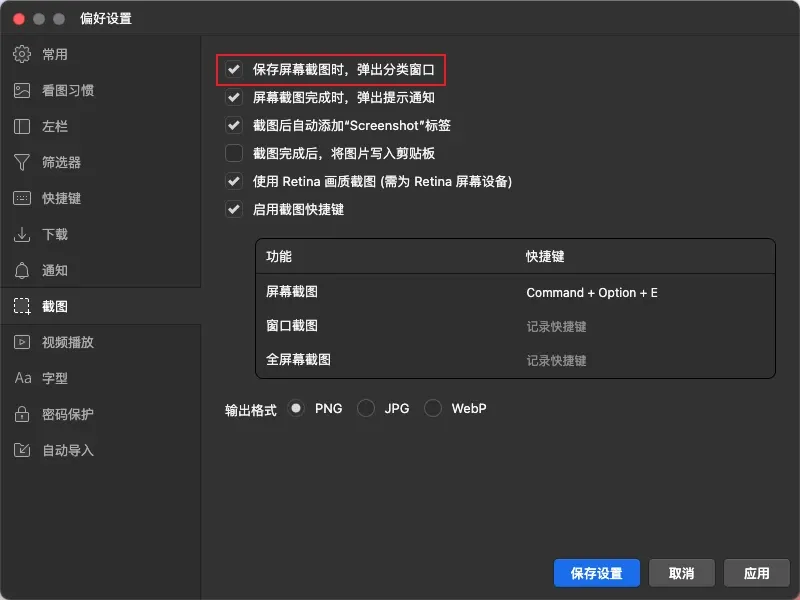
Task: Click the 保存设置 button
Action: click(x=596, y=573)
